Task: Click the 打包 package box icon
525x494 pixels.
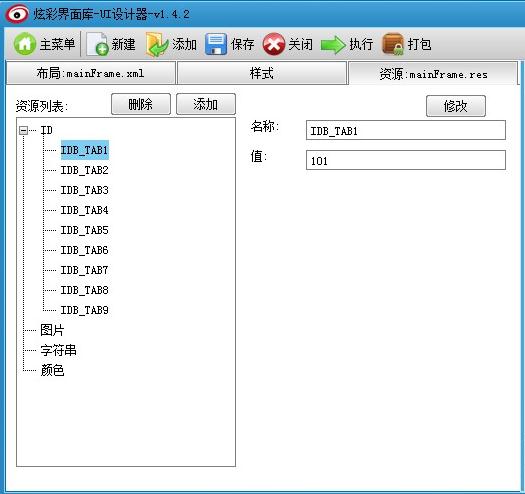Action: point(393,44)
